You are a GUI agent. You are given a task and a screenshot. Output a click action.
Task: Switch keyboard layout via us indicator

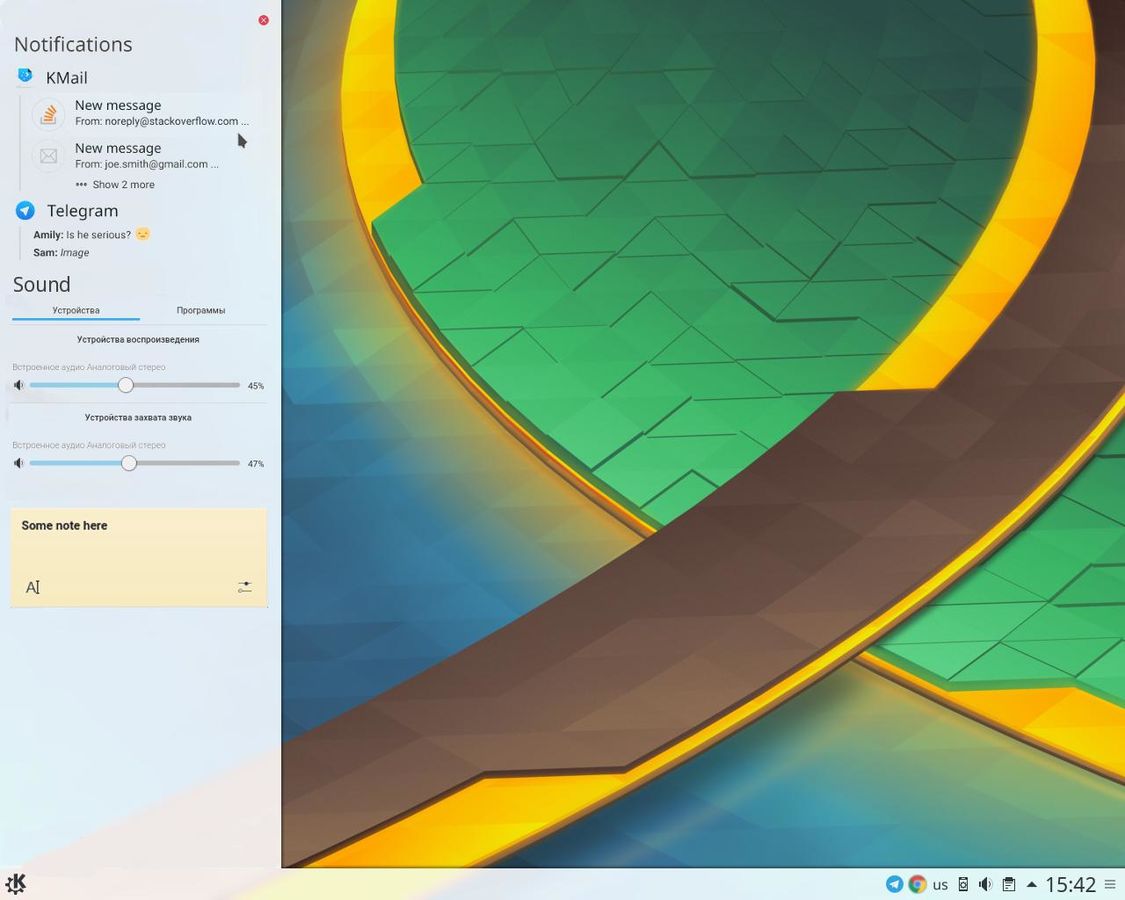pos(940,884)
